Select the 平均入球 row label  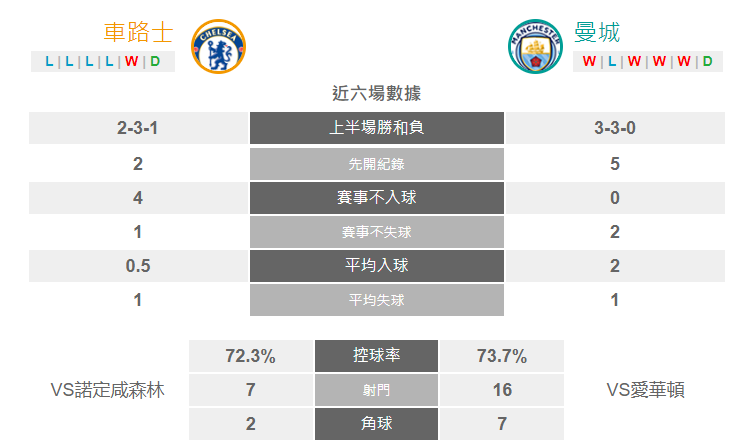[x=377, y=266]
